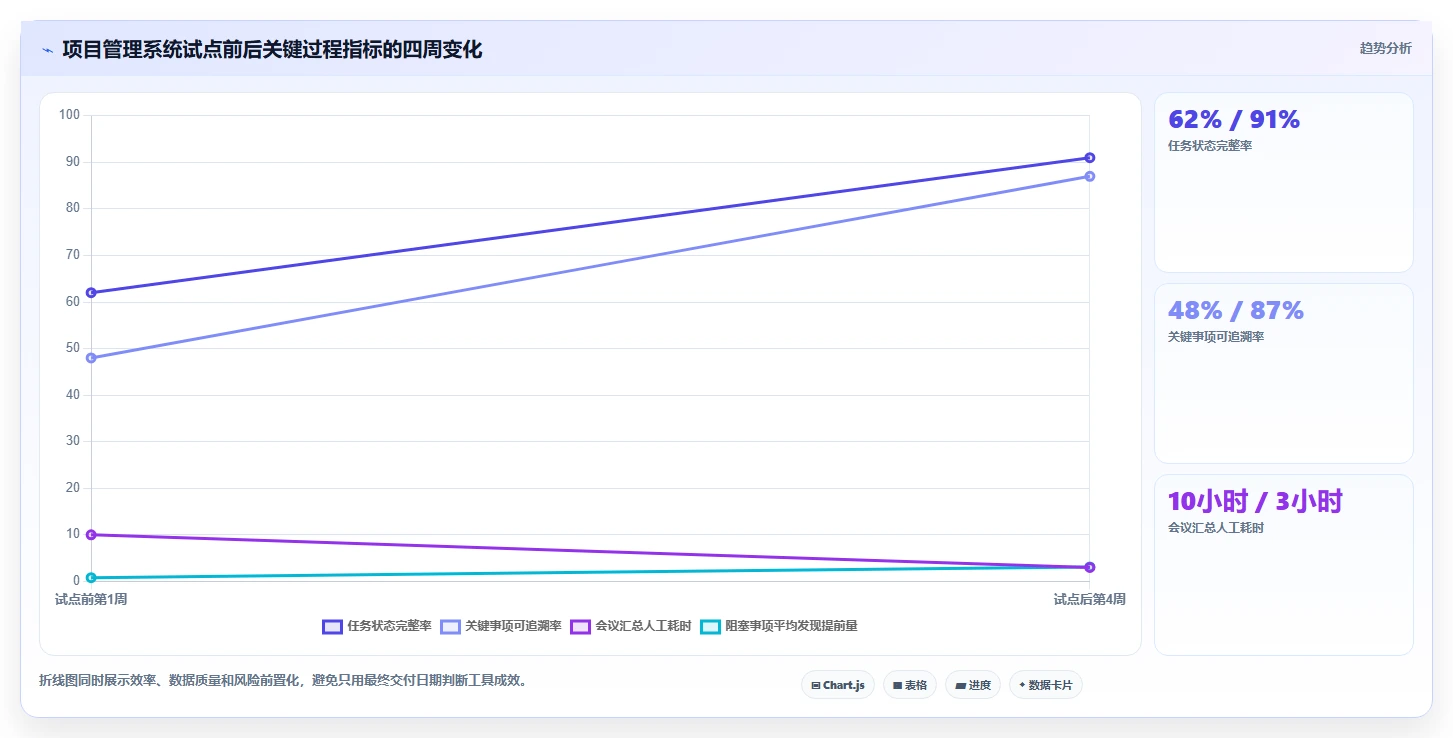Toggle the 任务状态完整率 legend item
This screenshot has height=738, width=1453.
tap(377, 626)
